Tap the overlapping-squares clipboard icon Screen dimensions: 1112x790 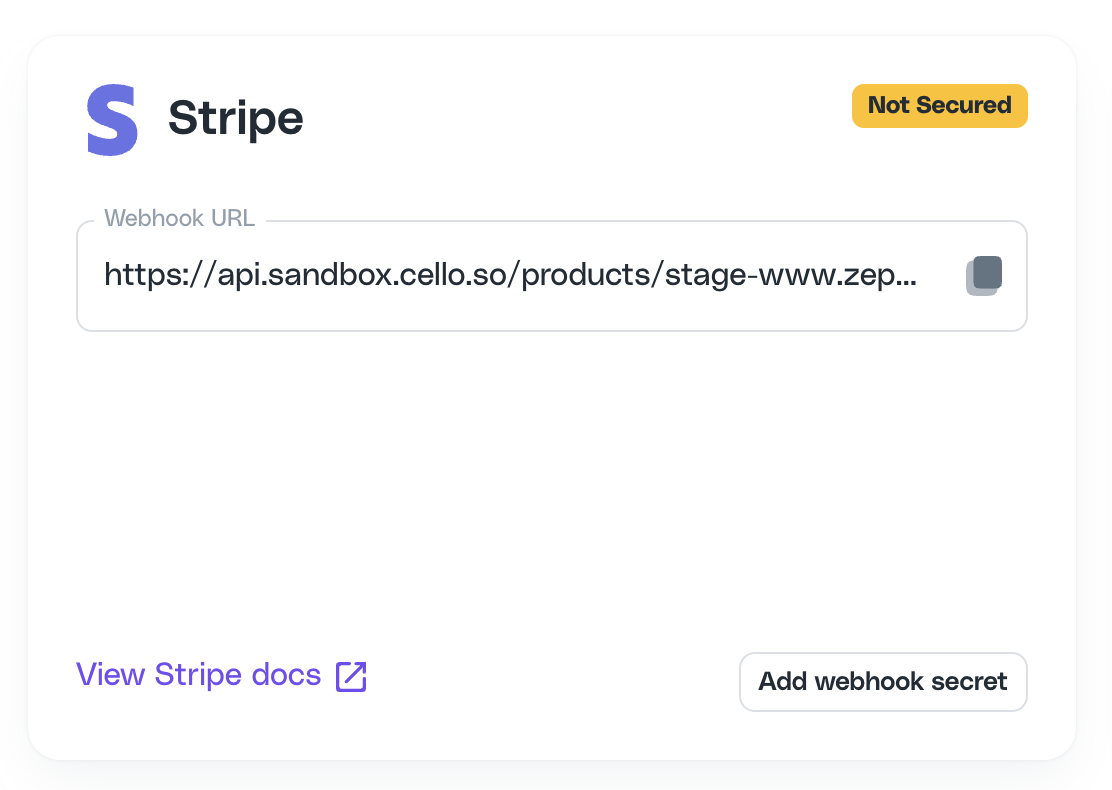(x=984, y=275)
